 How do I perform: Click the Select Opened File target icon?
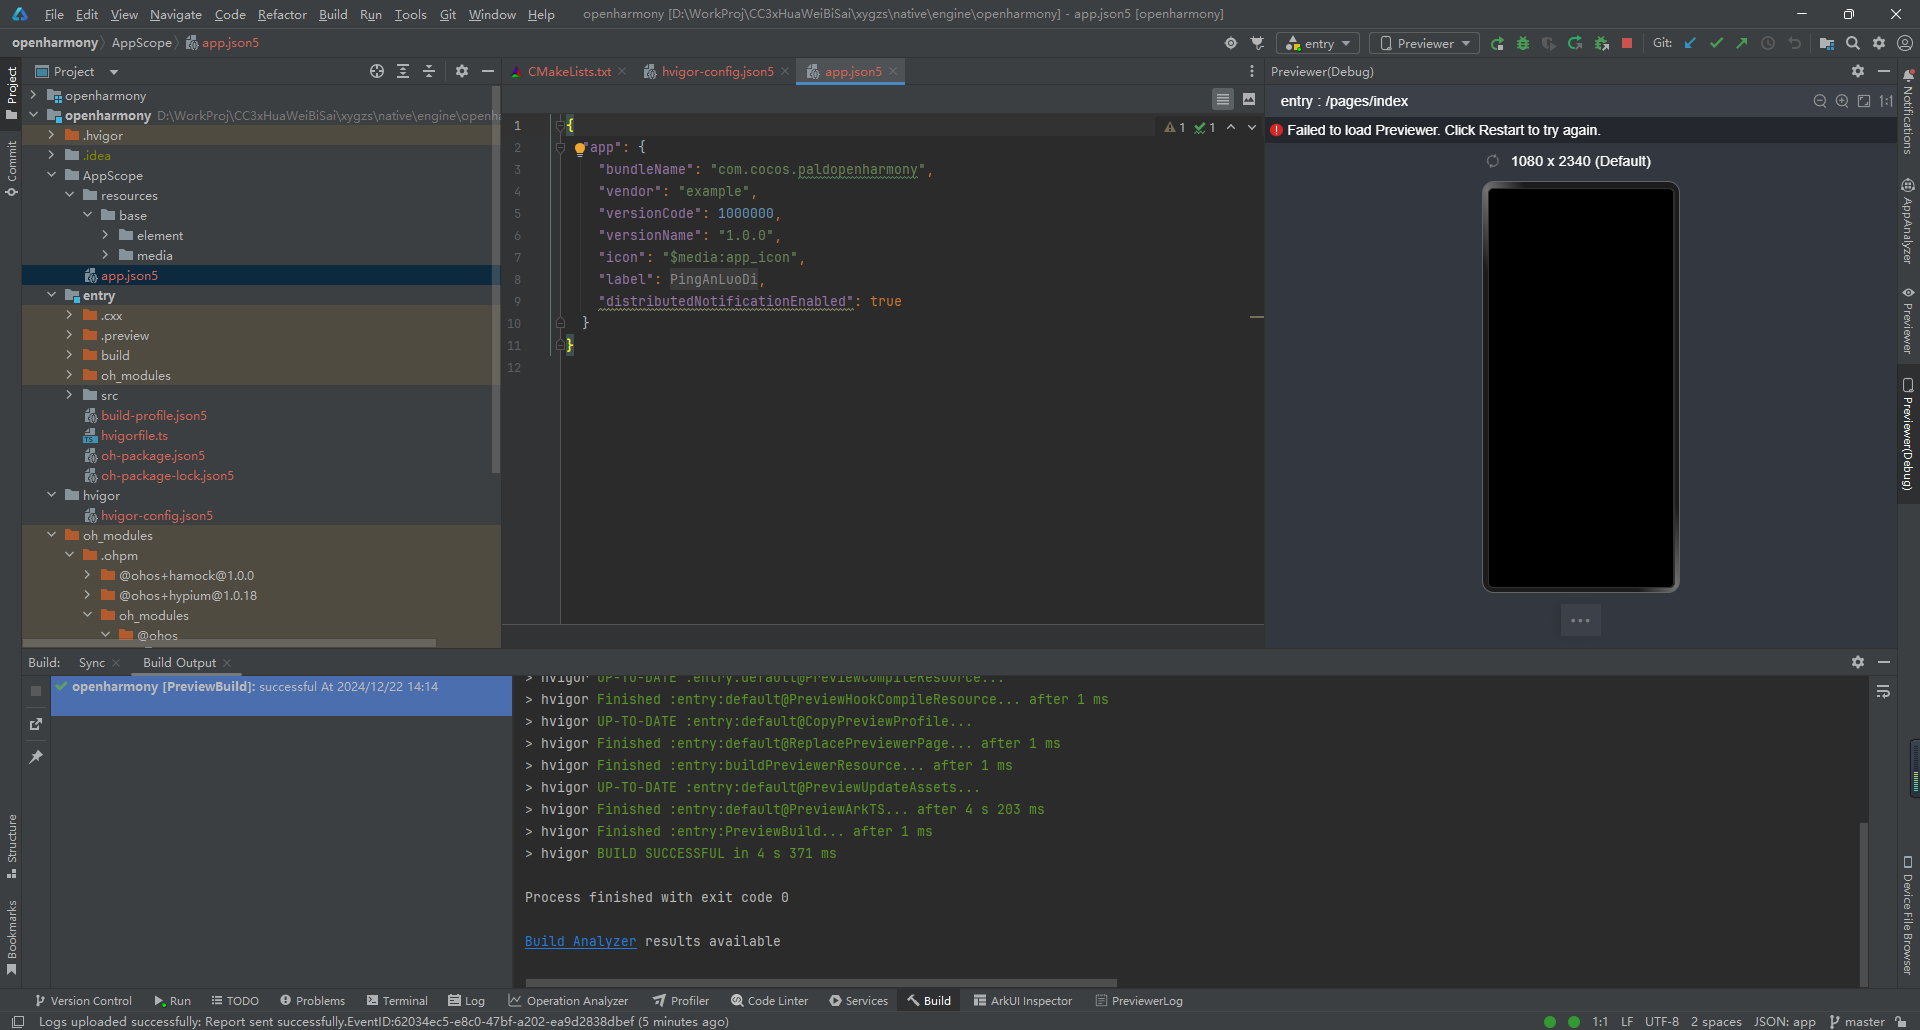(377, 71)
